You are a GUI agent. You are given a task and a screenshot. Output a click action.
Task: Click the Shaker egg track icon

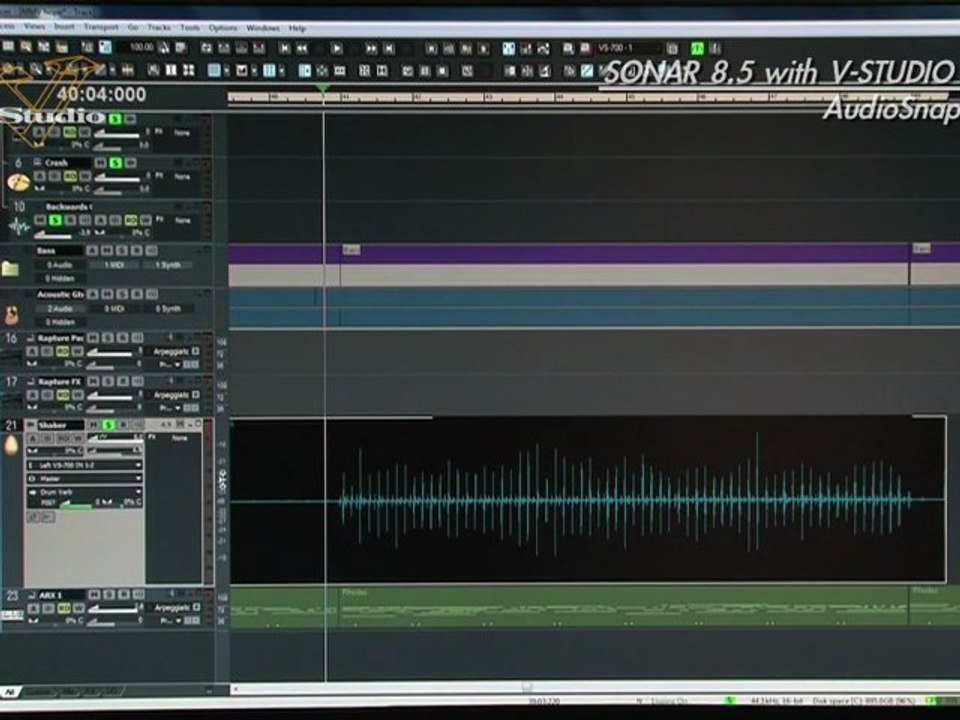click(x=11, y=445)
